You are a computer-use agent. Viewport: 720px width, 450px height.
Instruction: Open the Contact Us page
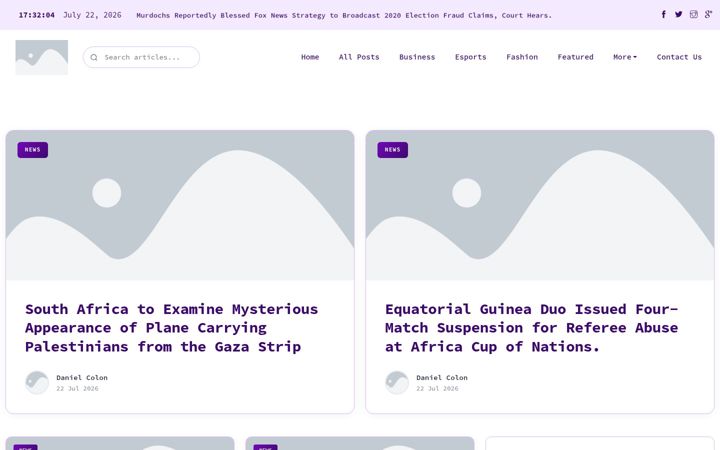(679, 57)
